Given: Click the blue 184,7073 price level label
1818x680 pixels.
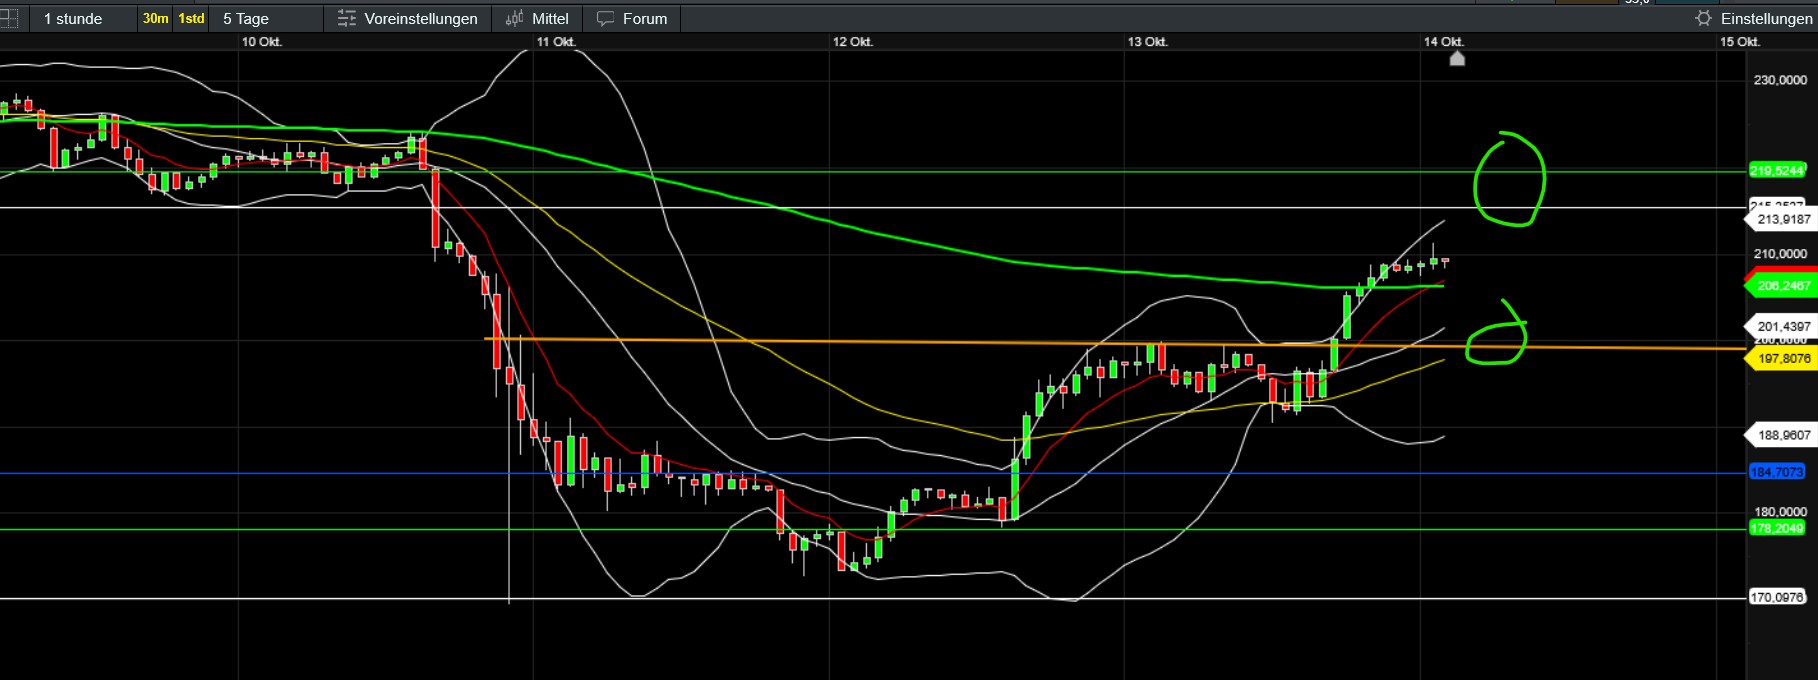Looking at the screenshot, I should [x=1777, y=472].
